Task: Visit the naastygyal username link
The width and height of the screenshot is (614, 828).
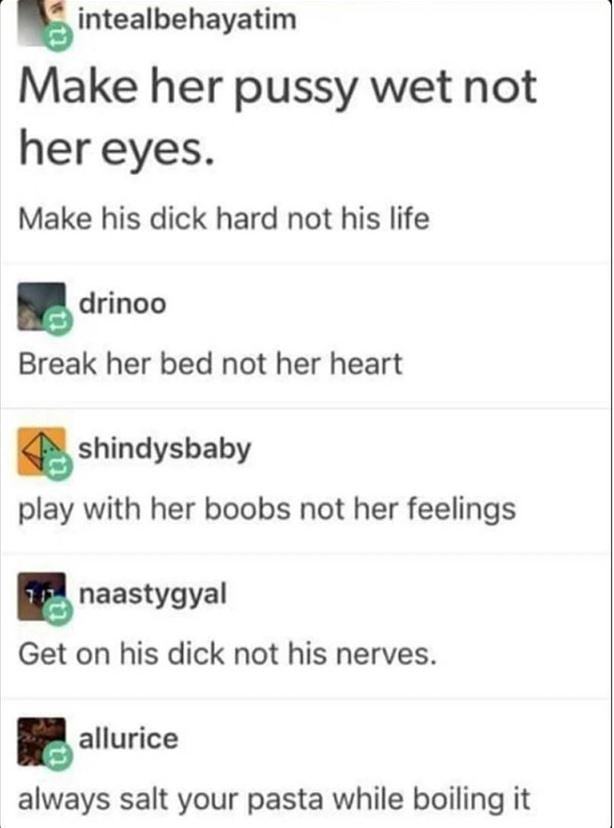Action: (x=153, y=595)
